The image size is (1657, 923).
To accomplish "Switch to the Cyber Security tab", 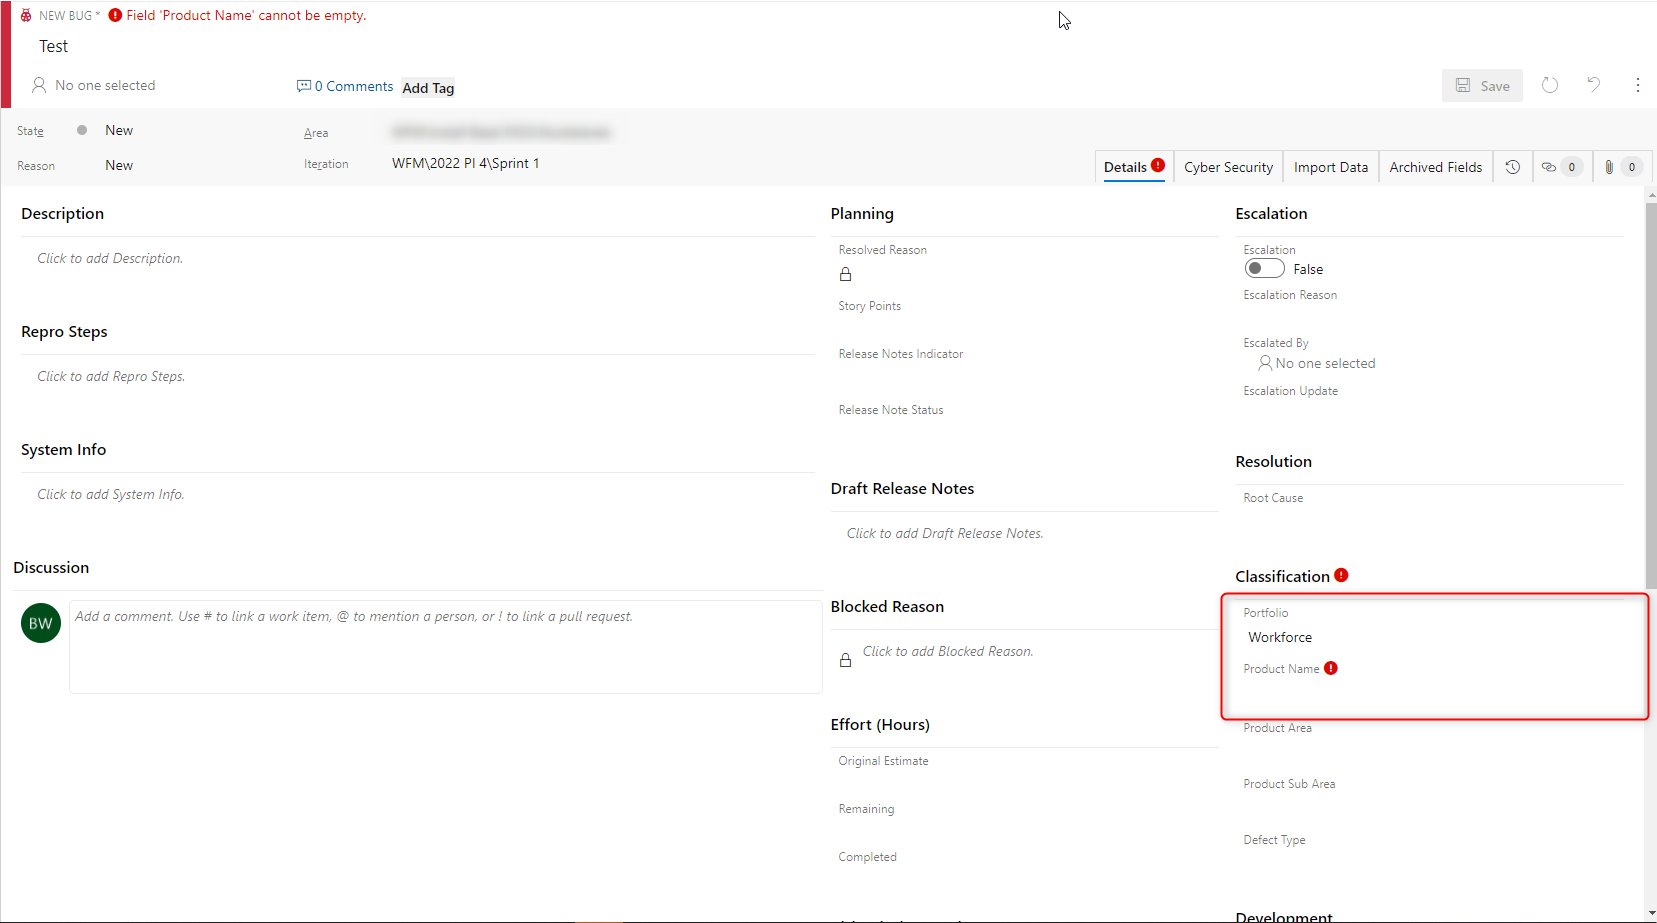I will [1228, 166].
